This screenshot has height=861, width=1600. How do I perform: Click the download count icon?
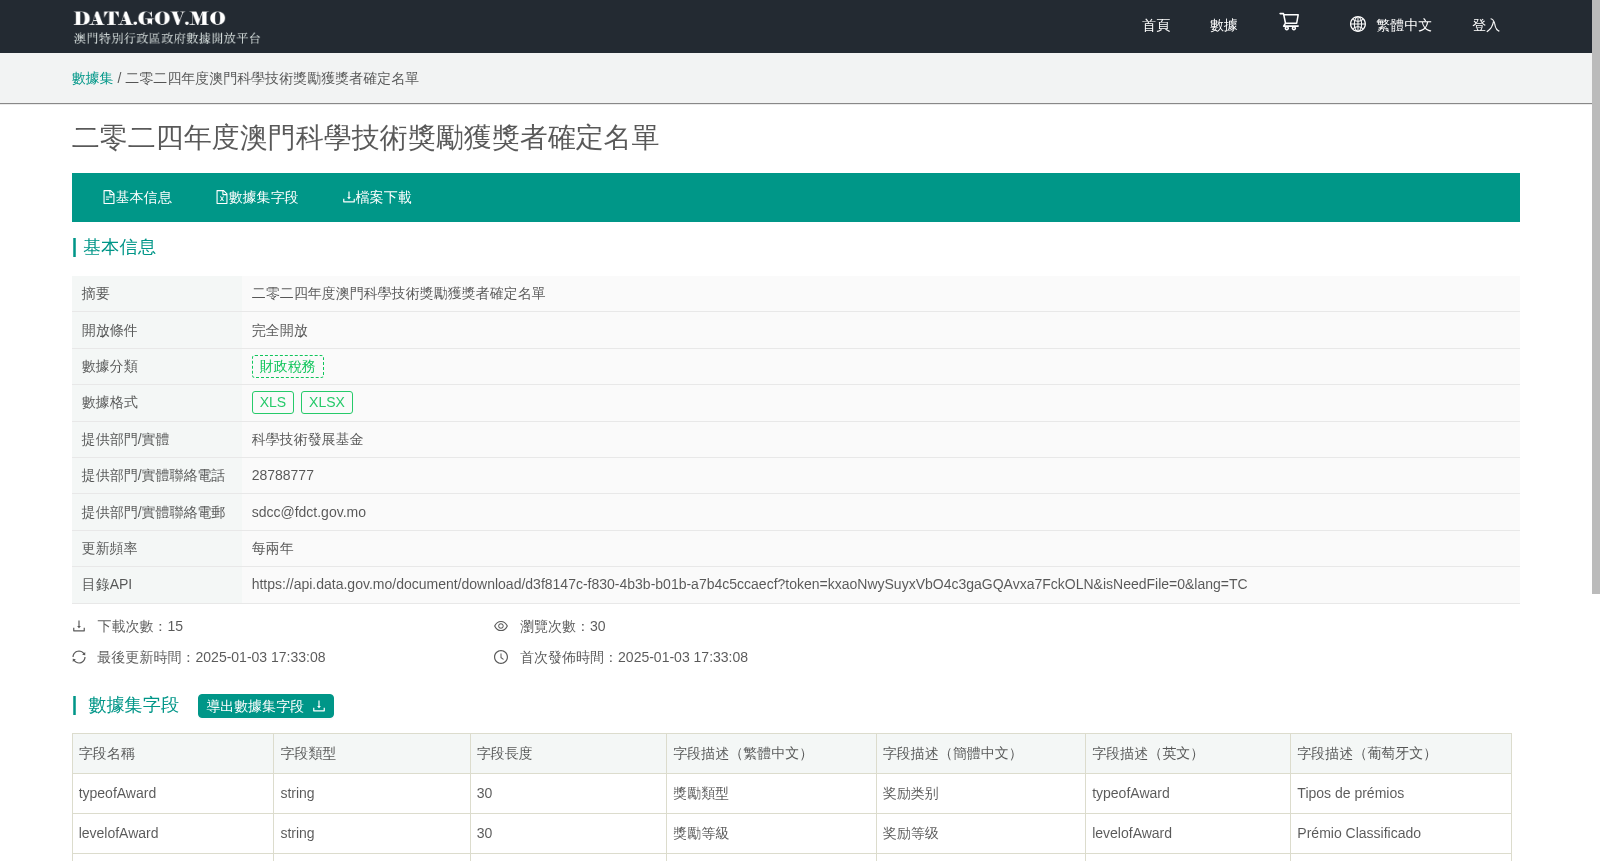tap(79, 626)
